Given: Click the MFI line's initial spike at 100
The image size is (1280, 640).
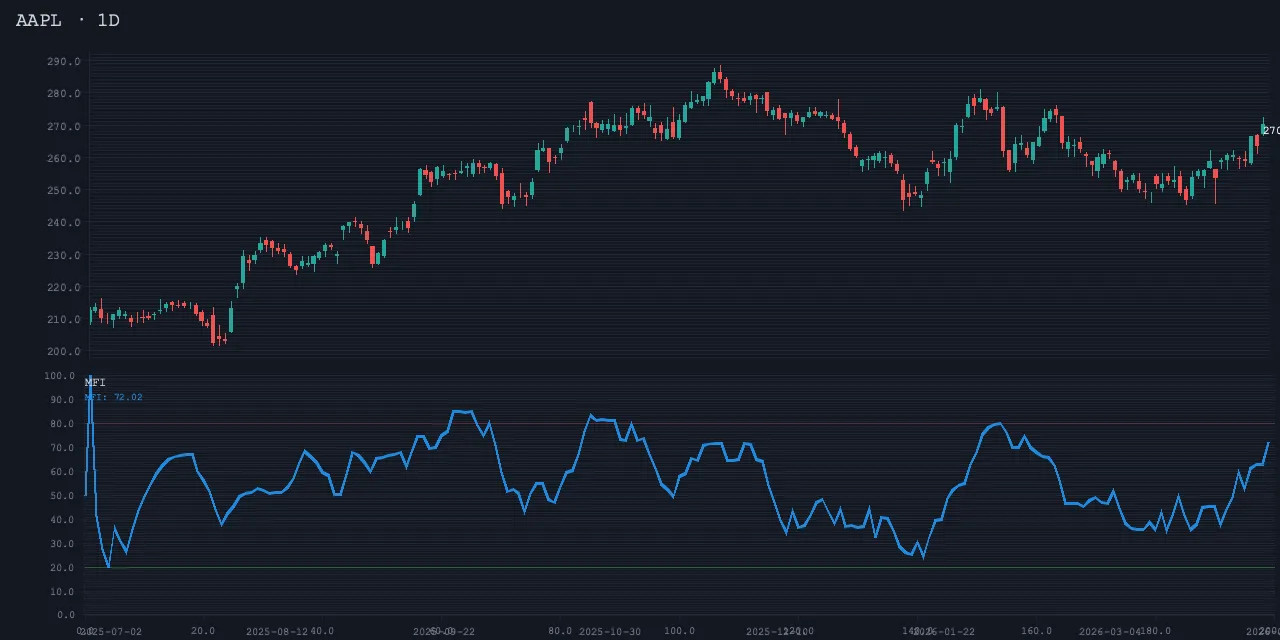Looking at the screenshot, I should [90, 380].
